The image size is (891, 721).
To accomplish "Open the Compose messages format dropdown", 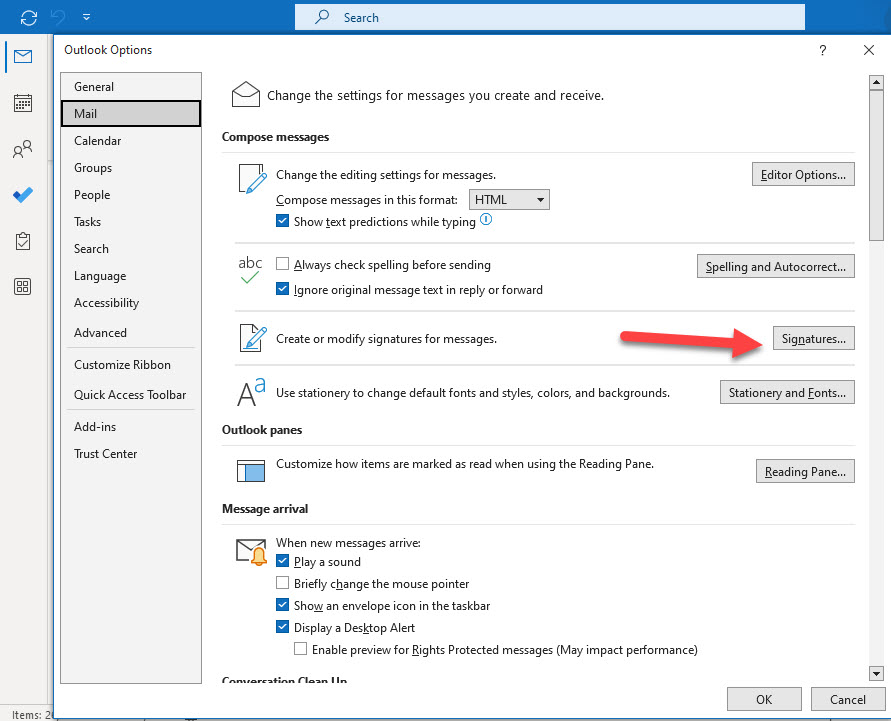I will [x=509, y=199].
